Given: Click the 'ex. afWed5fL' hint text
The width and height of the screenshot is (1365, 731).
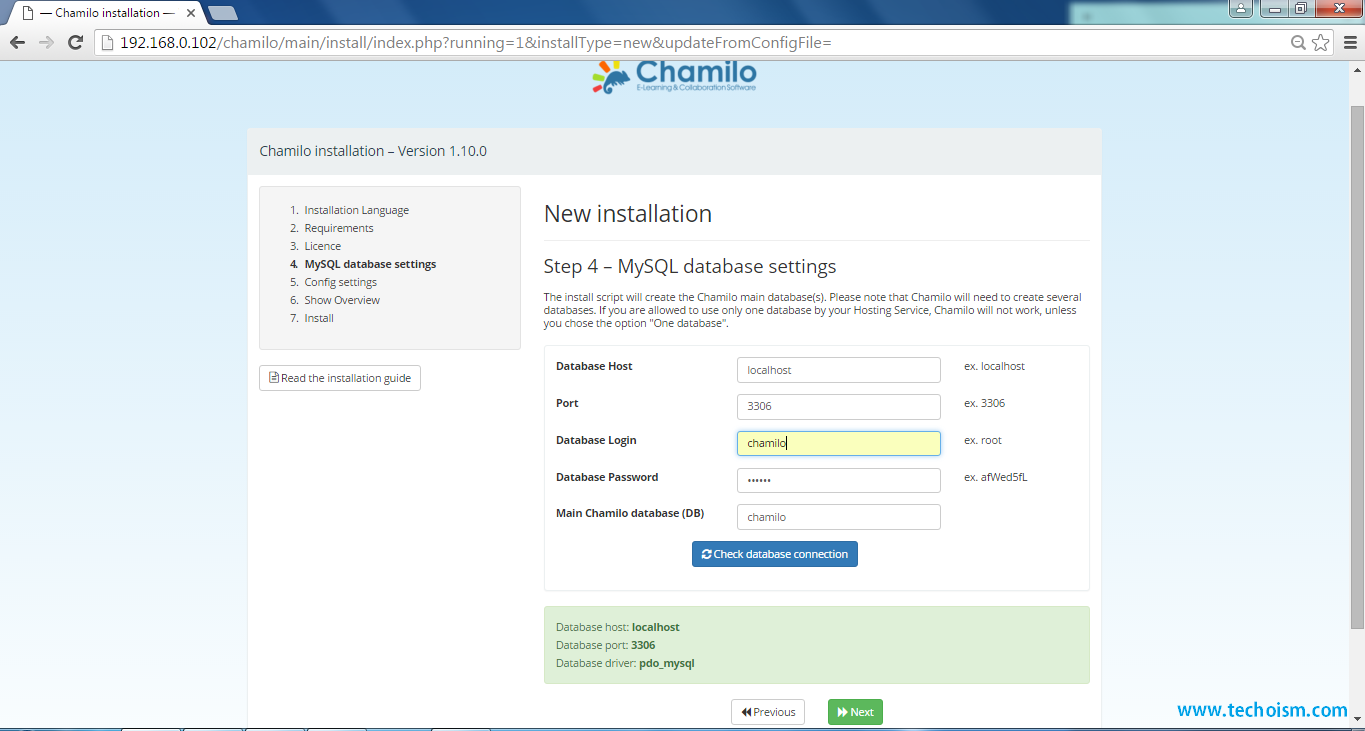Looking at the screenshot, I should point(995,477).
